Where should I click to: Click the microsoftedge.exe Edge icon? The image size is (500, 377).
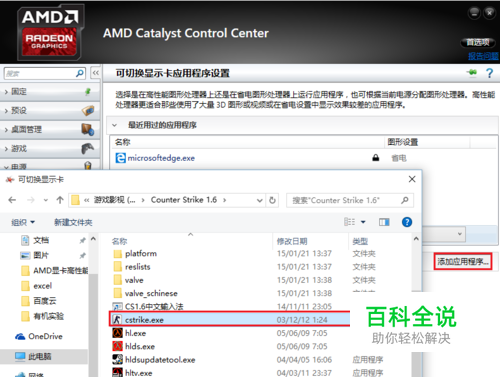click(x=120, y=158)
